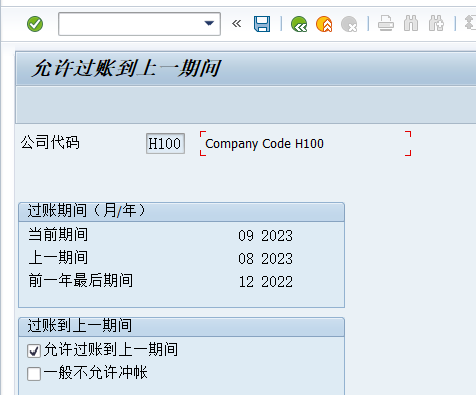
Task: Click the 当前期间 value 09 2023
Action: [265, 236]
